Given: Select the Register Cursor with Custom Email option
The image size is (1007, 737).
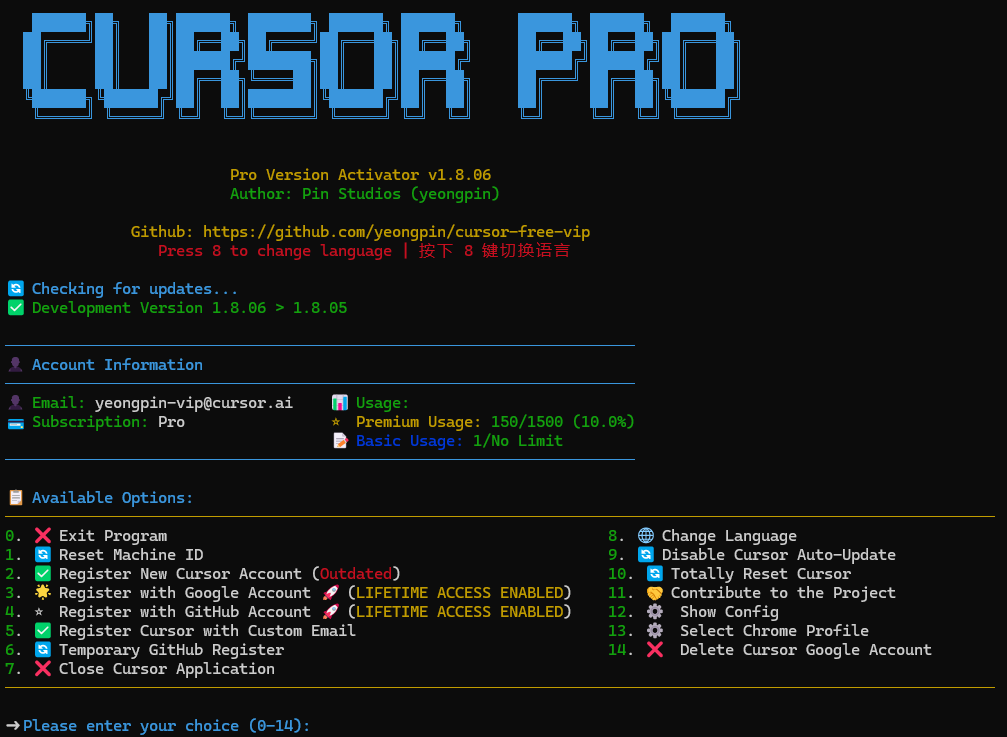Looking at the screenshot, I should (207, 631).
